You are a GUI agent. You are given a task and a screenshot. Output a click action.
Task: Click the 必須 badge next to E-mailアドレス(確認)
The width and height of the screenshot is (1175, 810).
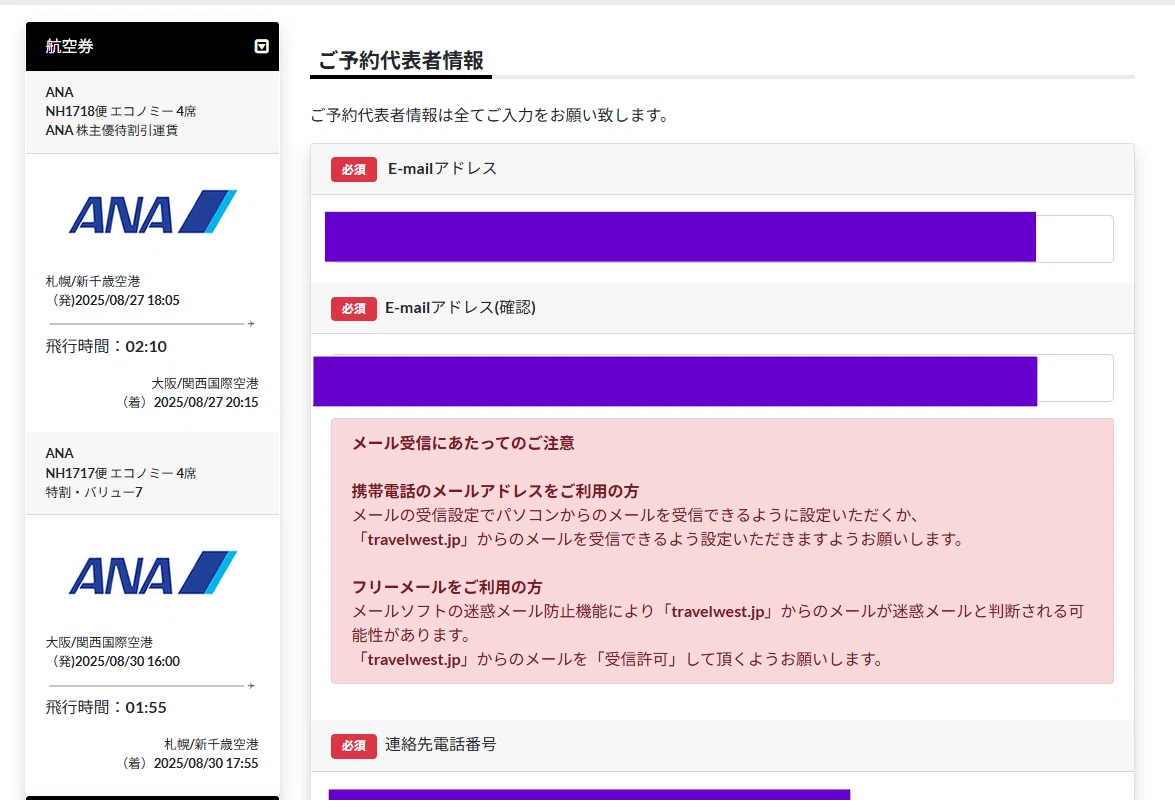point(354,309)
